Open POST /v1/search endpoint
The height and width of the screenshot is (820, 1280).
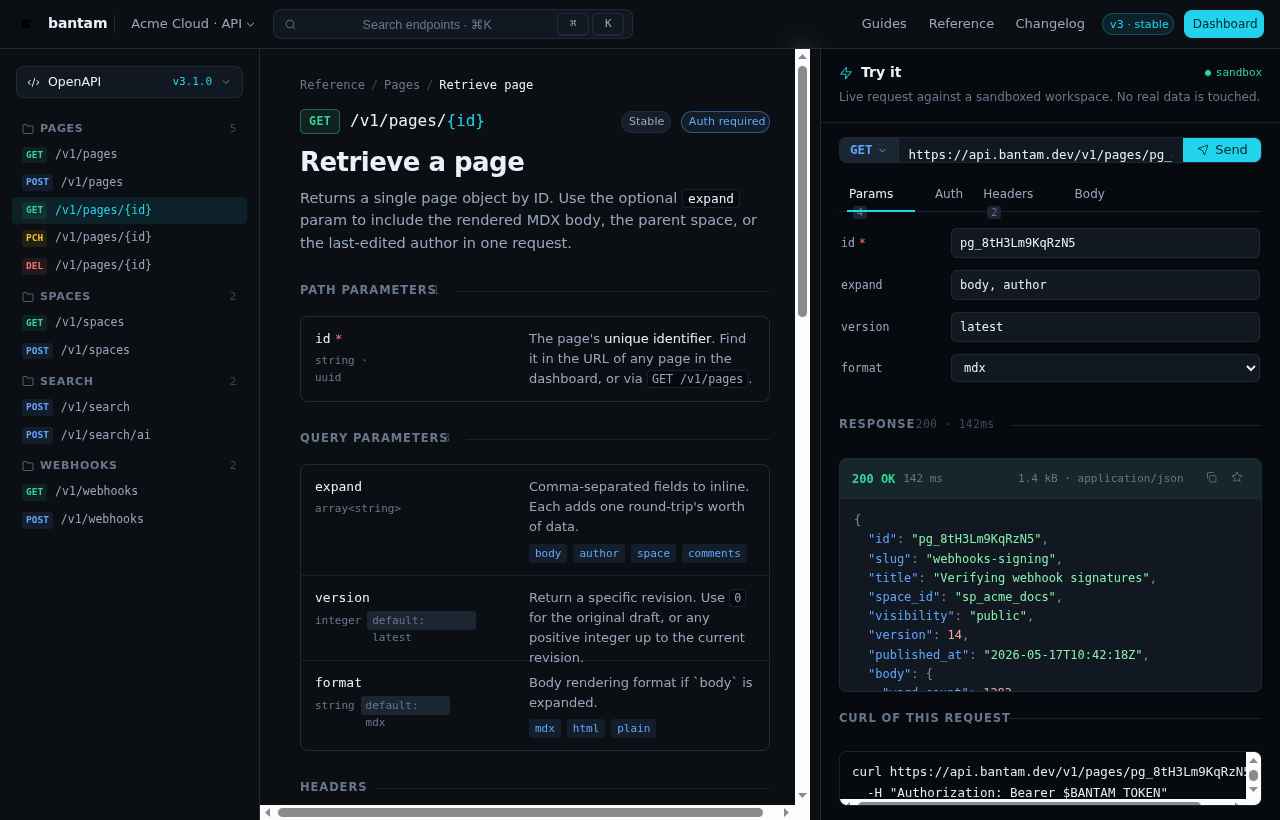[129, 407]
